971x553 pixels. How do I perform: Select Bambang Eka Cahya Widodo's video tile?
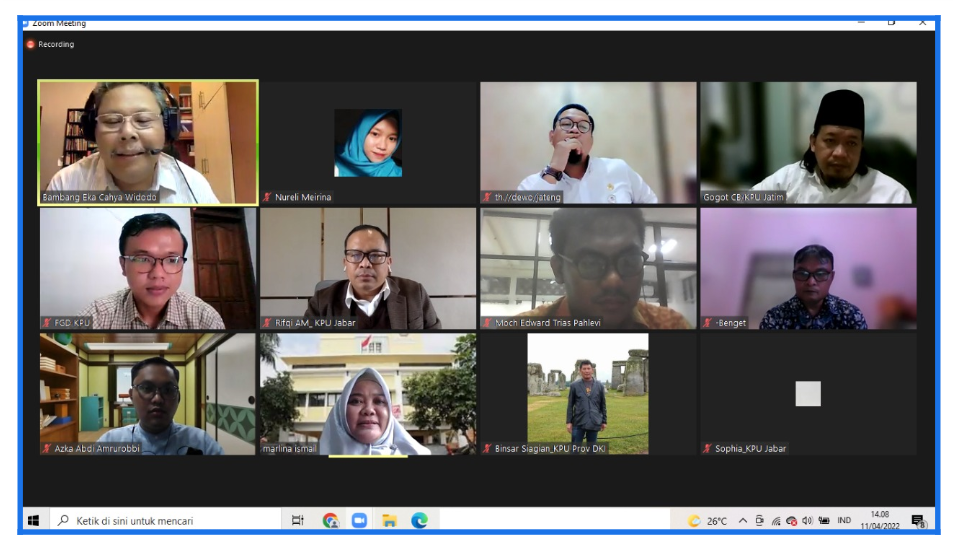[148, 142]
